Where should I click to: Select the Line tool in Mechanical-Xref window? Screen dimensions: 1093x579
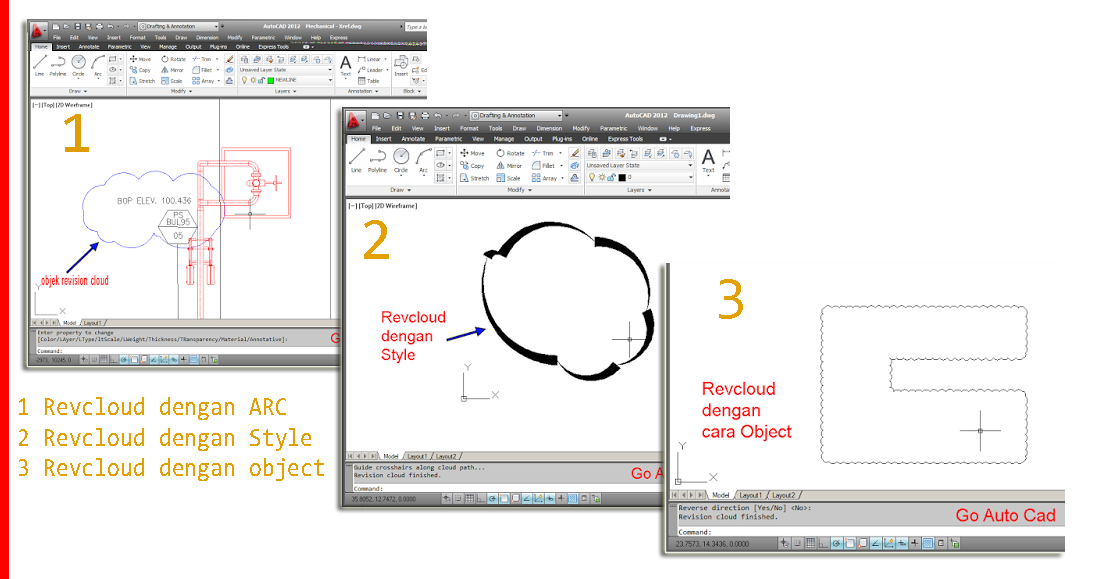coord(40,63)
